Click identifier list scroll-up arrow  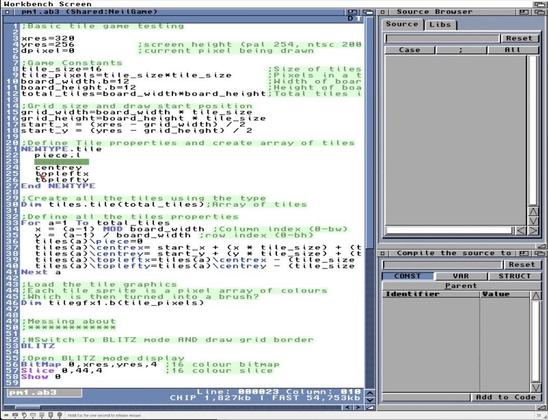(x=536, y=296)
